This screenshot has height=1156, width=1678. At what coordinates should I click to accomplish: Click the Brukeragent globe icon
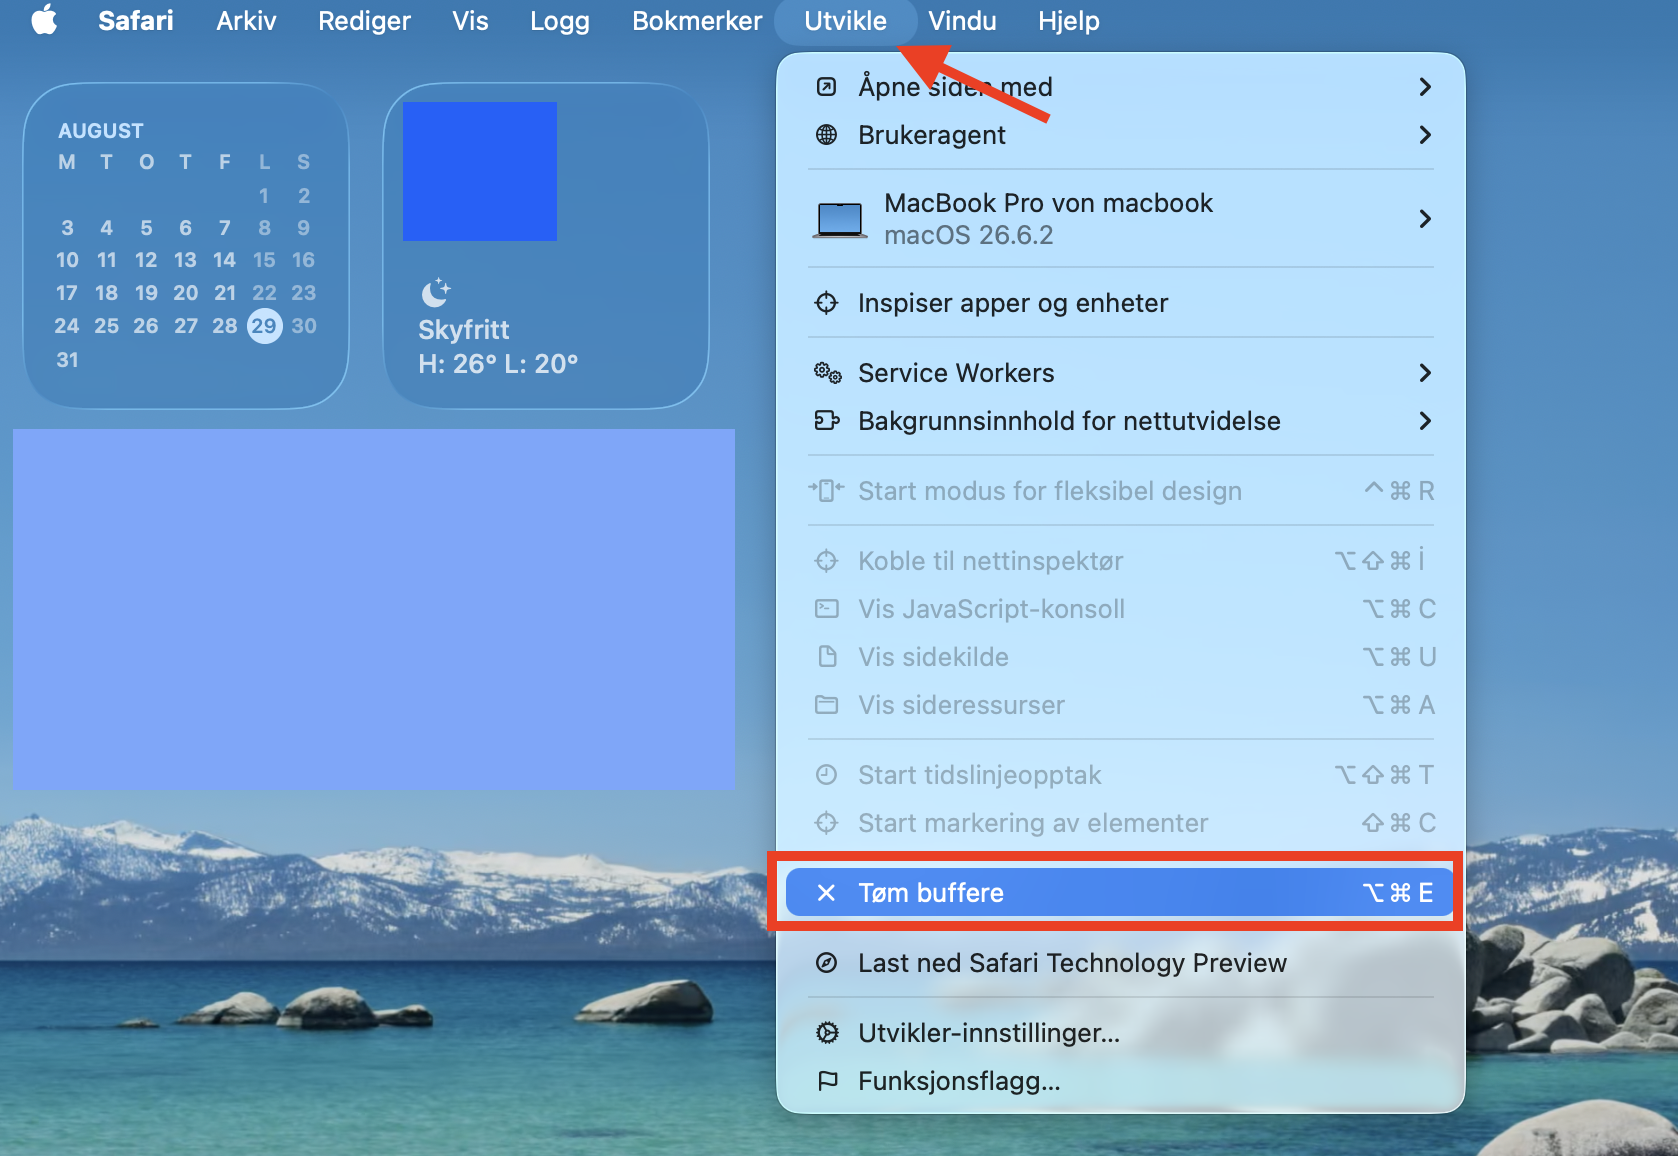pos(826,135)
